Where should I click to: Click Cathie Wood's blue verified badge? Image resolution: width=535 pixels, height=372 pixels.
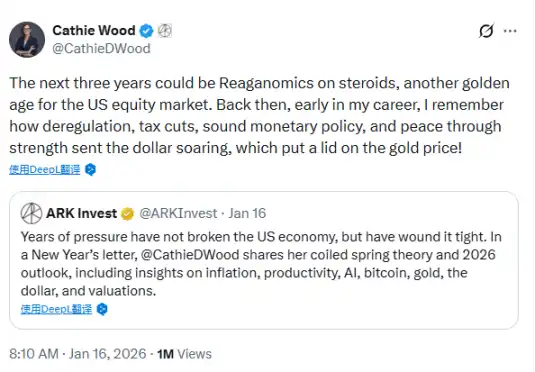[x=146, y=31]
